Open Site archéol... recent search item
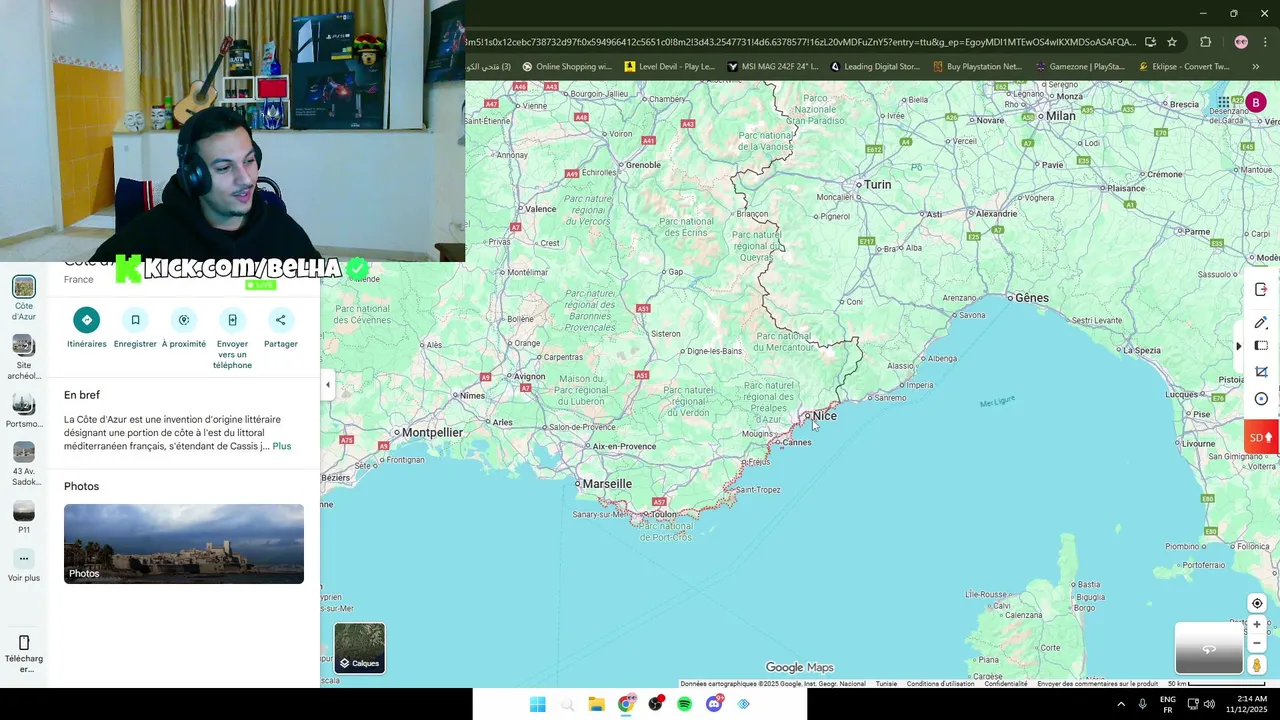This screenshot has width=1280, height=720. point(24,357)
